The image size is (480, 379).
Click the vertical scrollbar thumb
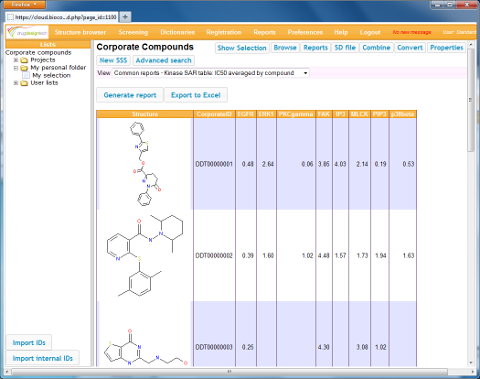[x=471, y=100]
